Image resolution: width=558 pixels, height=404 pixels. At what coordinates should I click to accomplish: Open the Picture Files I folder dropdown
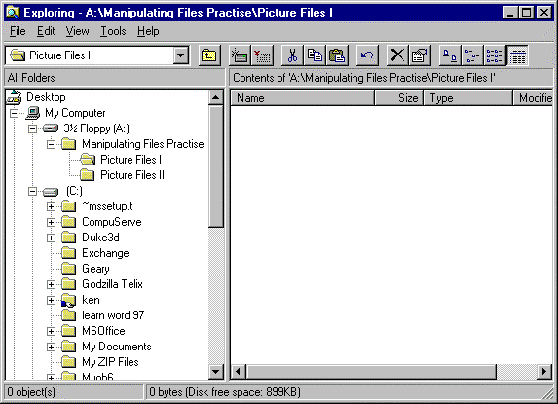(x=181, y=56)
